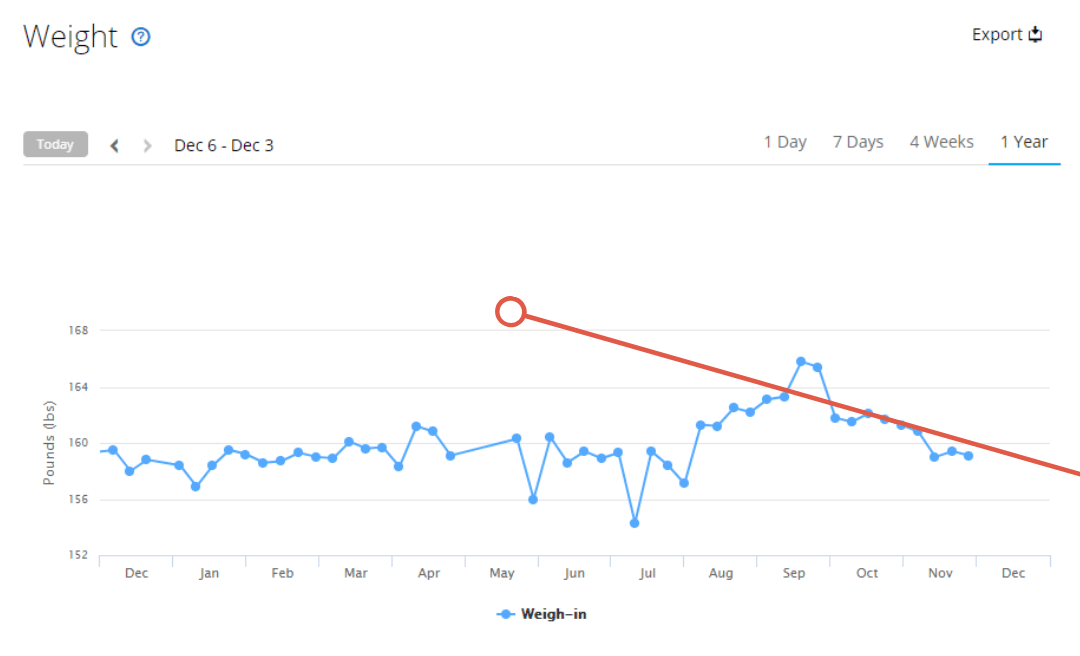The height and width of the screenshot is (656, 1080).
Task: Go to previous date range arrow
Action: point(115,145)
